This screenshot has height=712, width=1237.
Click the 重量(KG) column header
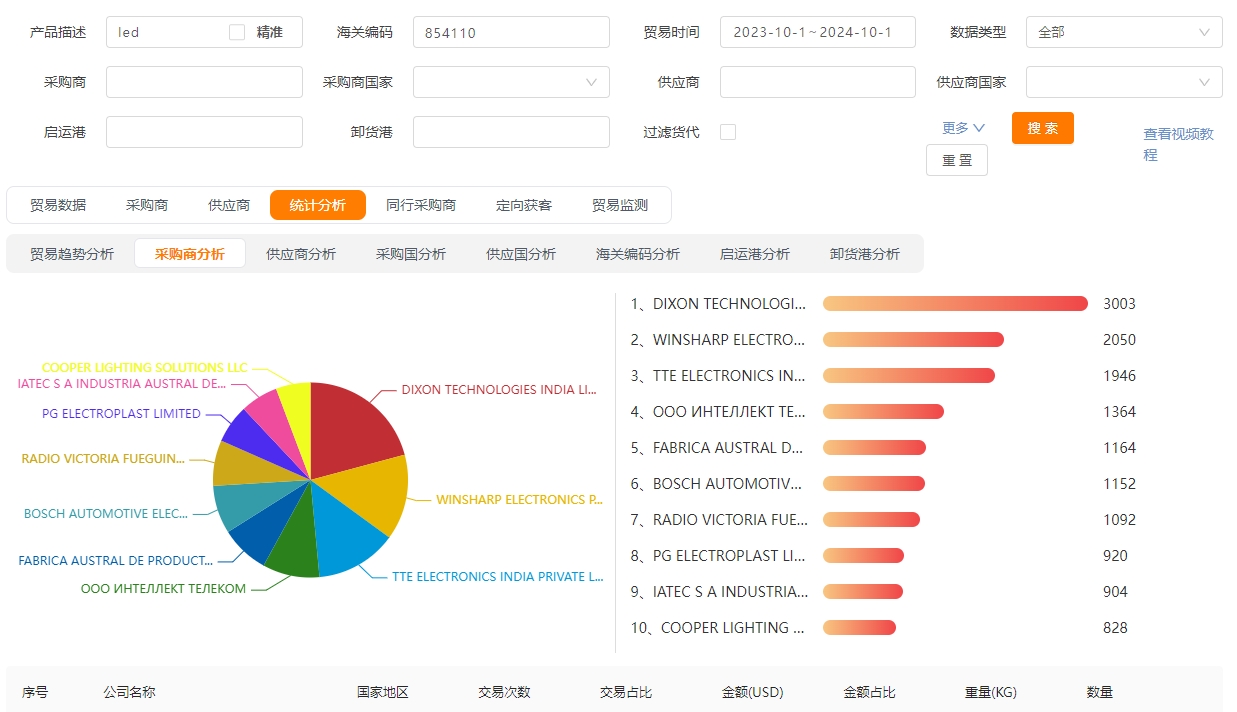pyautogui.click(x=991, y=692)
